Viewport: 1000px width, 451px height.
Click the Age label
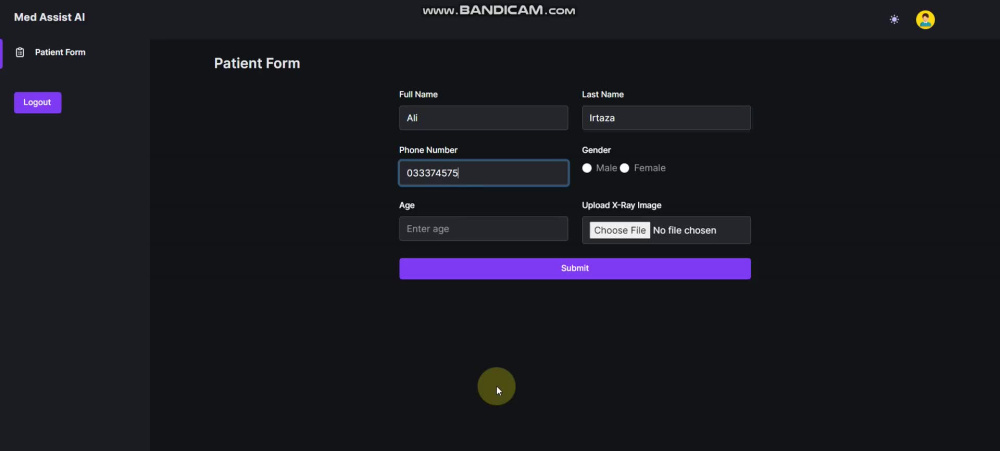click(407, 205)
